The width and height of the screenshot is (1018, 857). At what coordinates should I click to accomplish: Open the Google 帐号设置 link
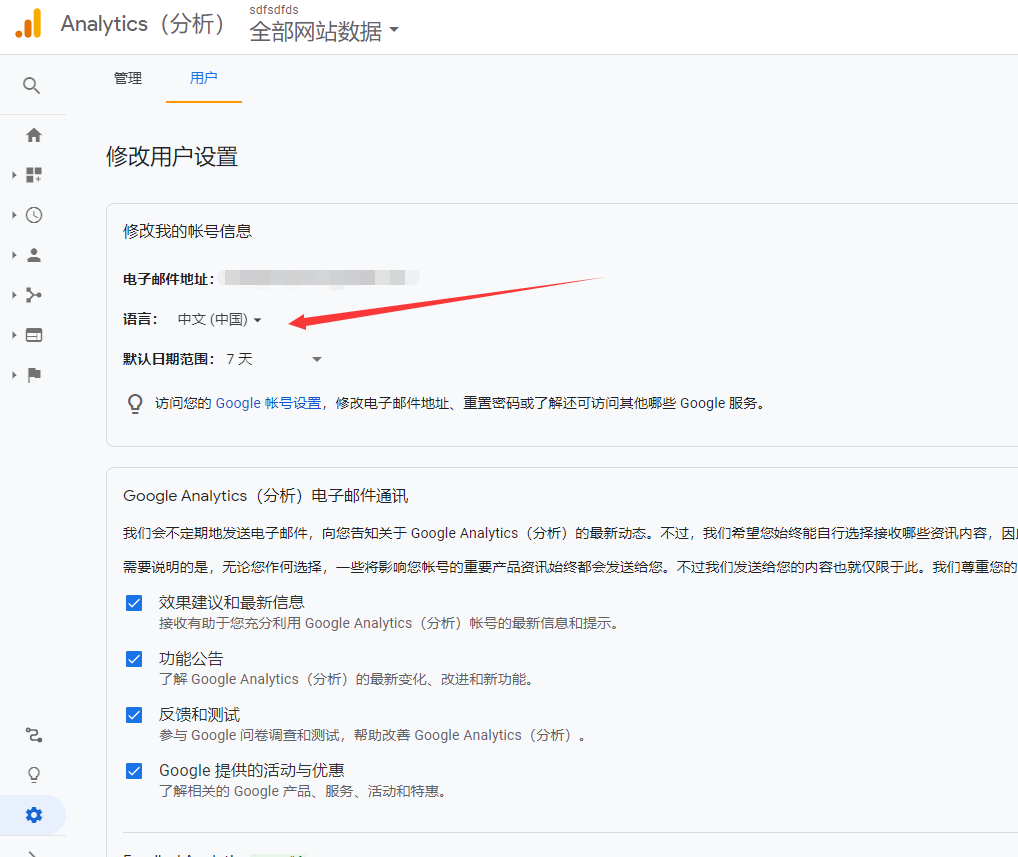point(272,402)
